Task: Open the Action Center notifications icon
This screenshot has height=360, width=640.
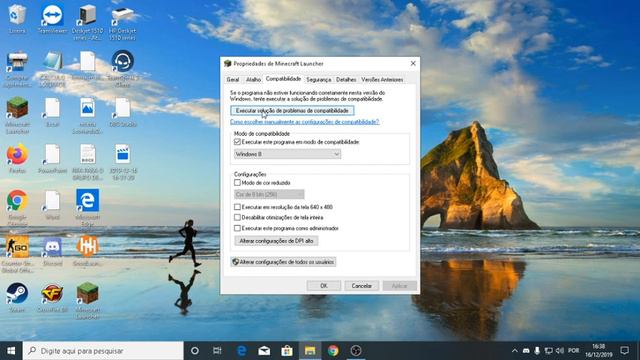Action: click(624, 351)
